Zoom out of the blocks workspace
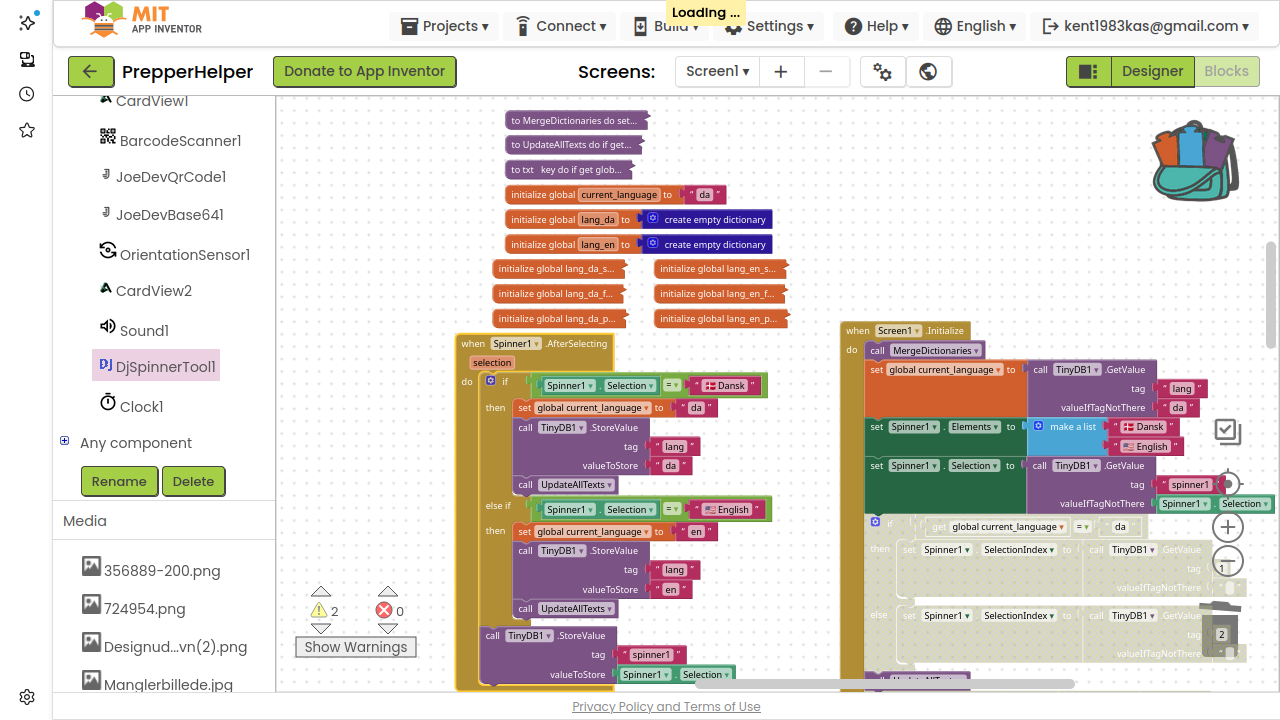The height and width of the screenshot is (720, 1280). (1228, 561)
